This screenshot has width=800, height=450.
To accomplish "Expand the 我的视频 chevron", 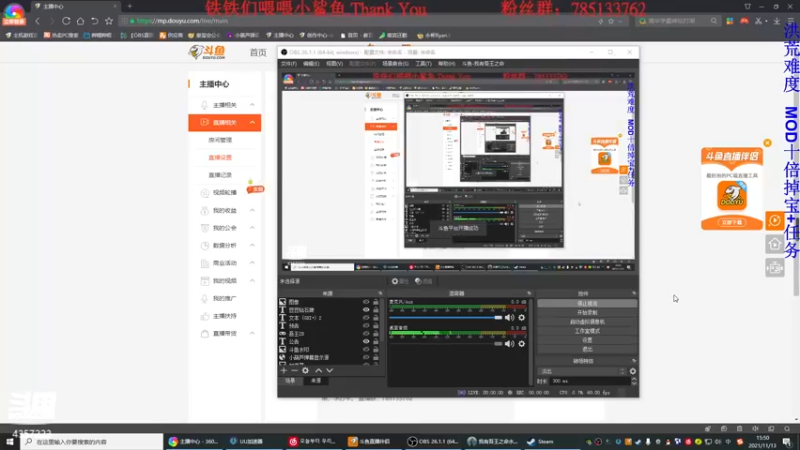I will pyautogui.click(x=252, y=281).
